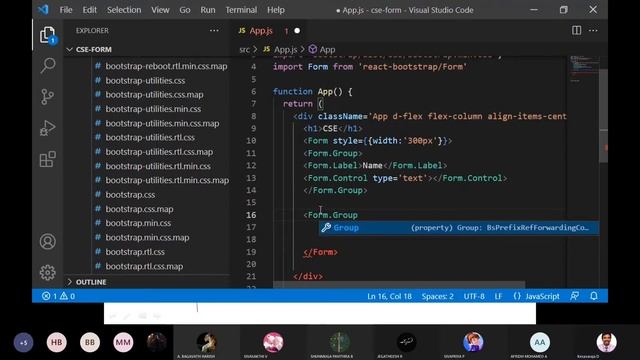The image size is (640, 360).
Task: Open bootstrap-utilities.rtl.css file
Action: click(150, 138)
